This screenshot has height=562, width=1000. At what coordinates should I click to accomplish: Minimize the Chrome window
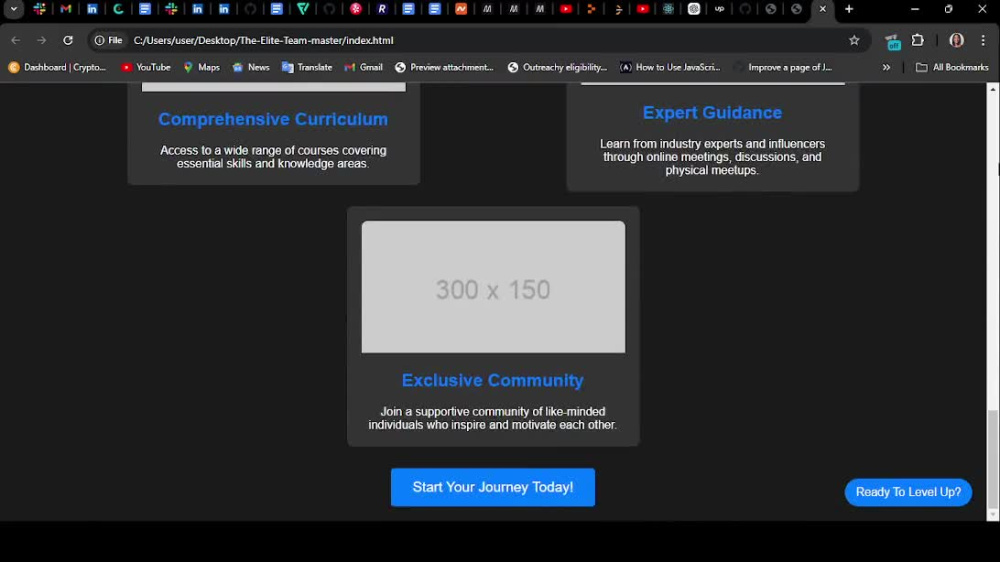pyautogui.click(x=915, y=9)
